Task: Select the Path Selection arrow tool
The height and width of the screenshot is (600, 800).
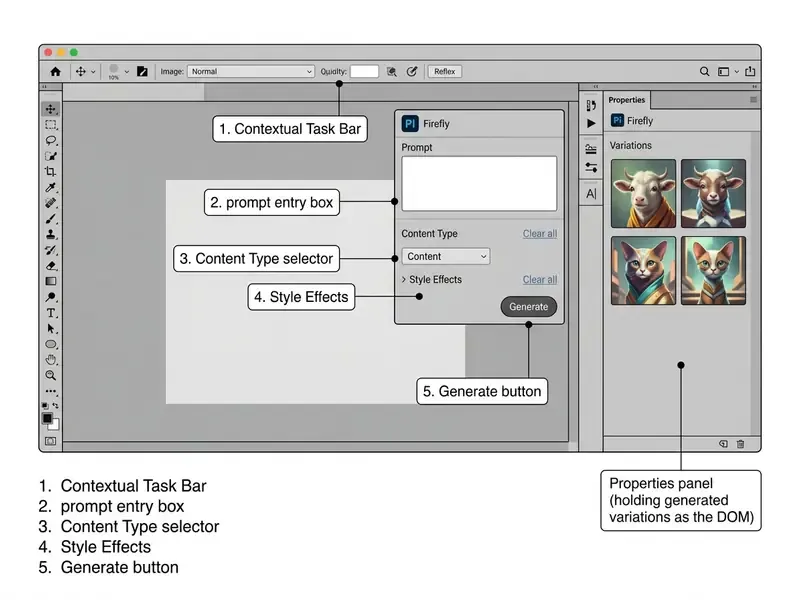Action: tap(51, 329)
